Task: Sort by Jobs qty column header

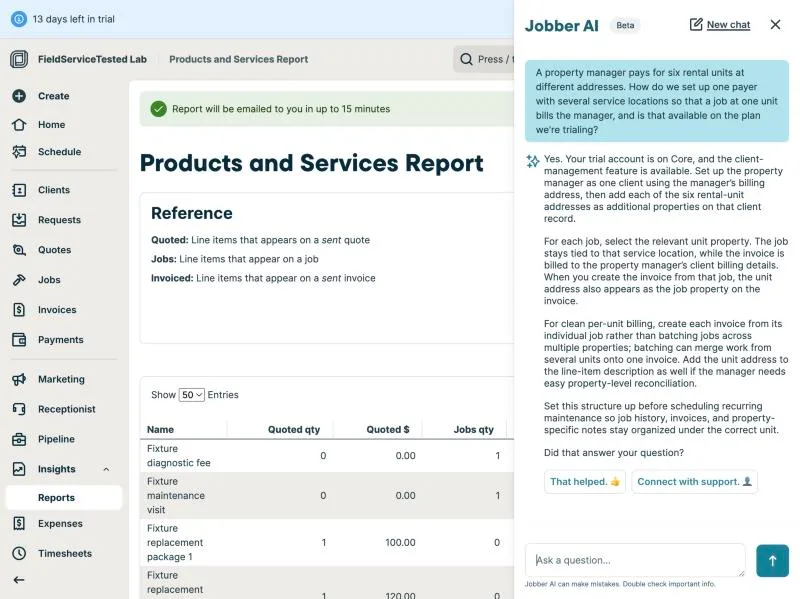Action: click(x=473, y=430)
